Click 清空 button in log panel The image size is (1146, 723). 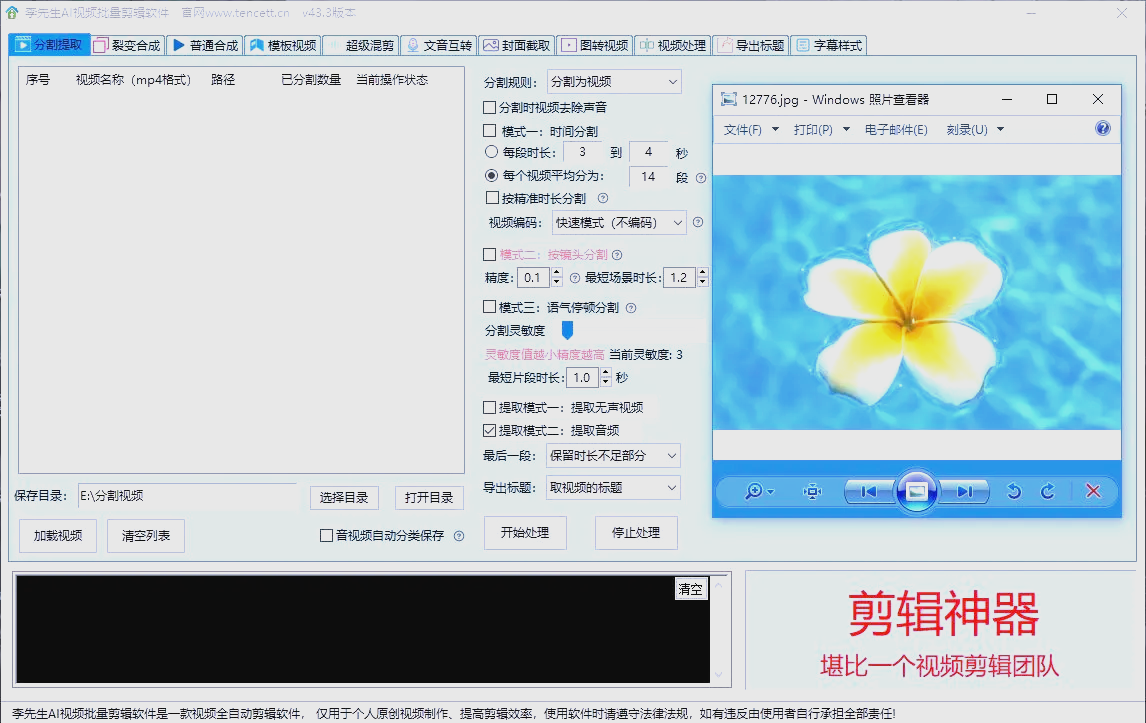point(690,589)
